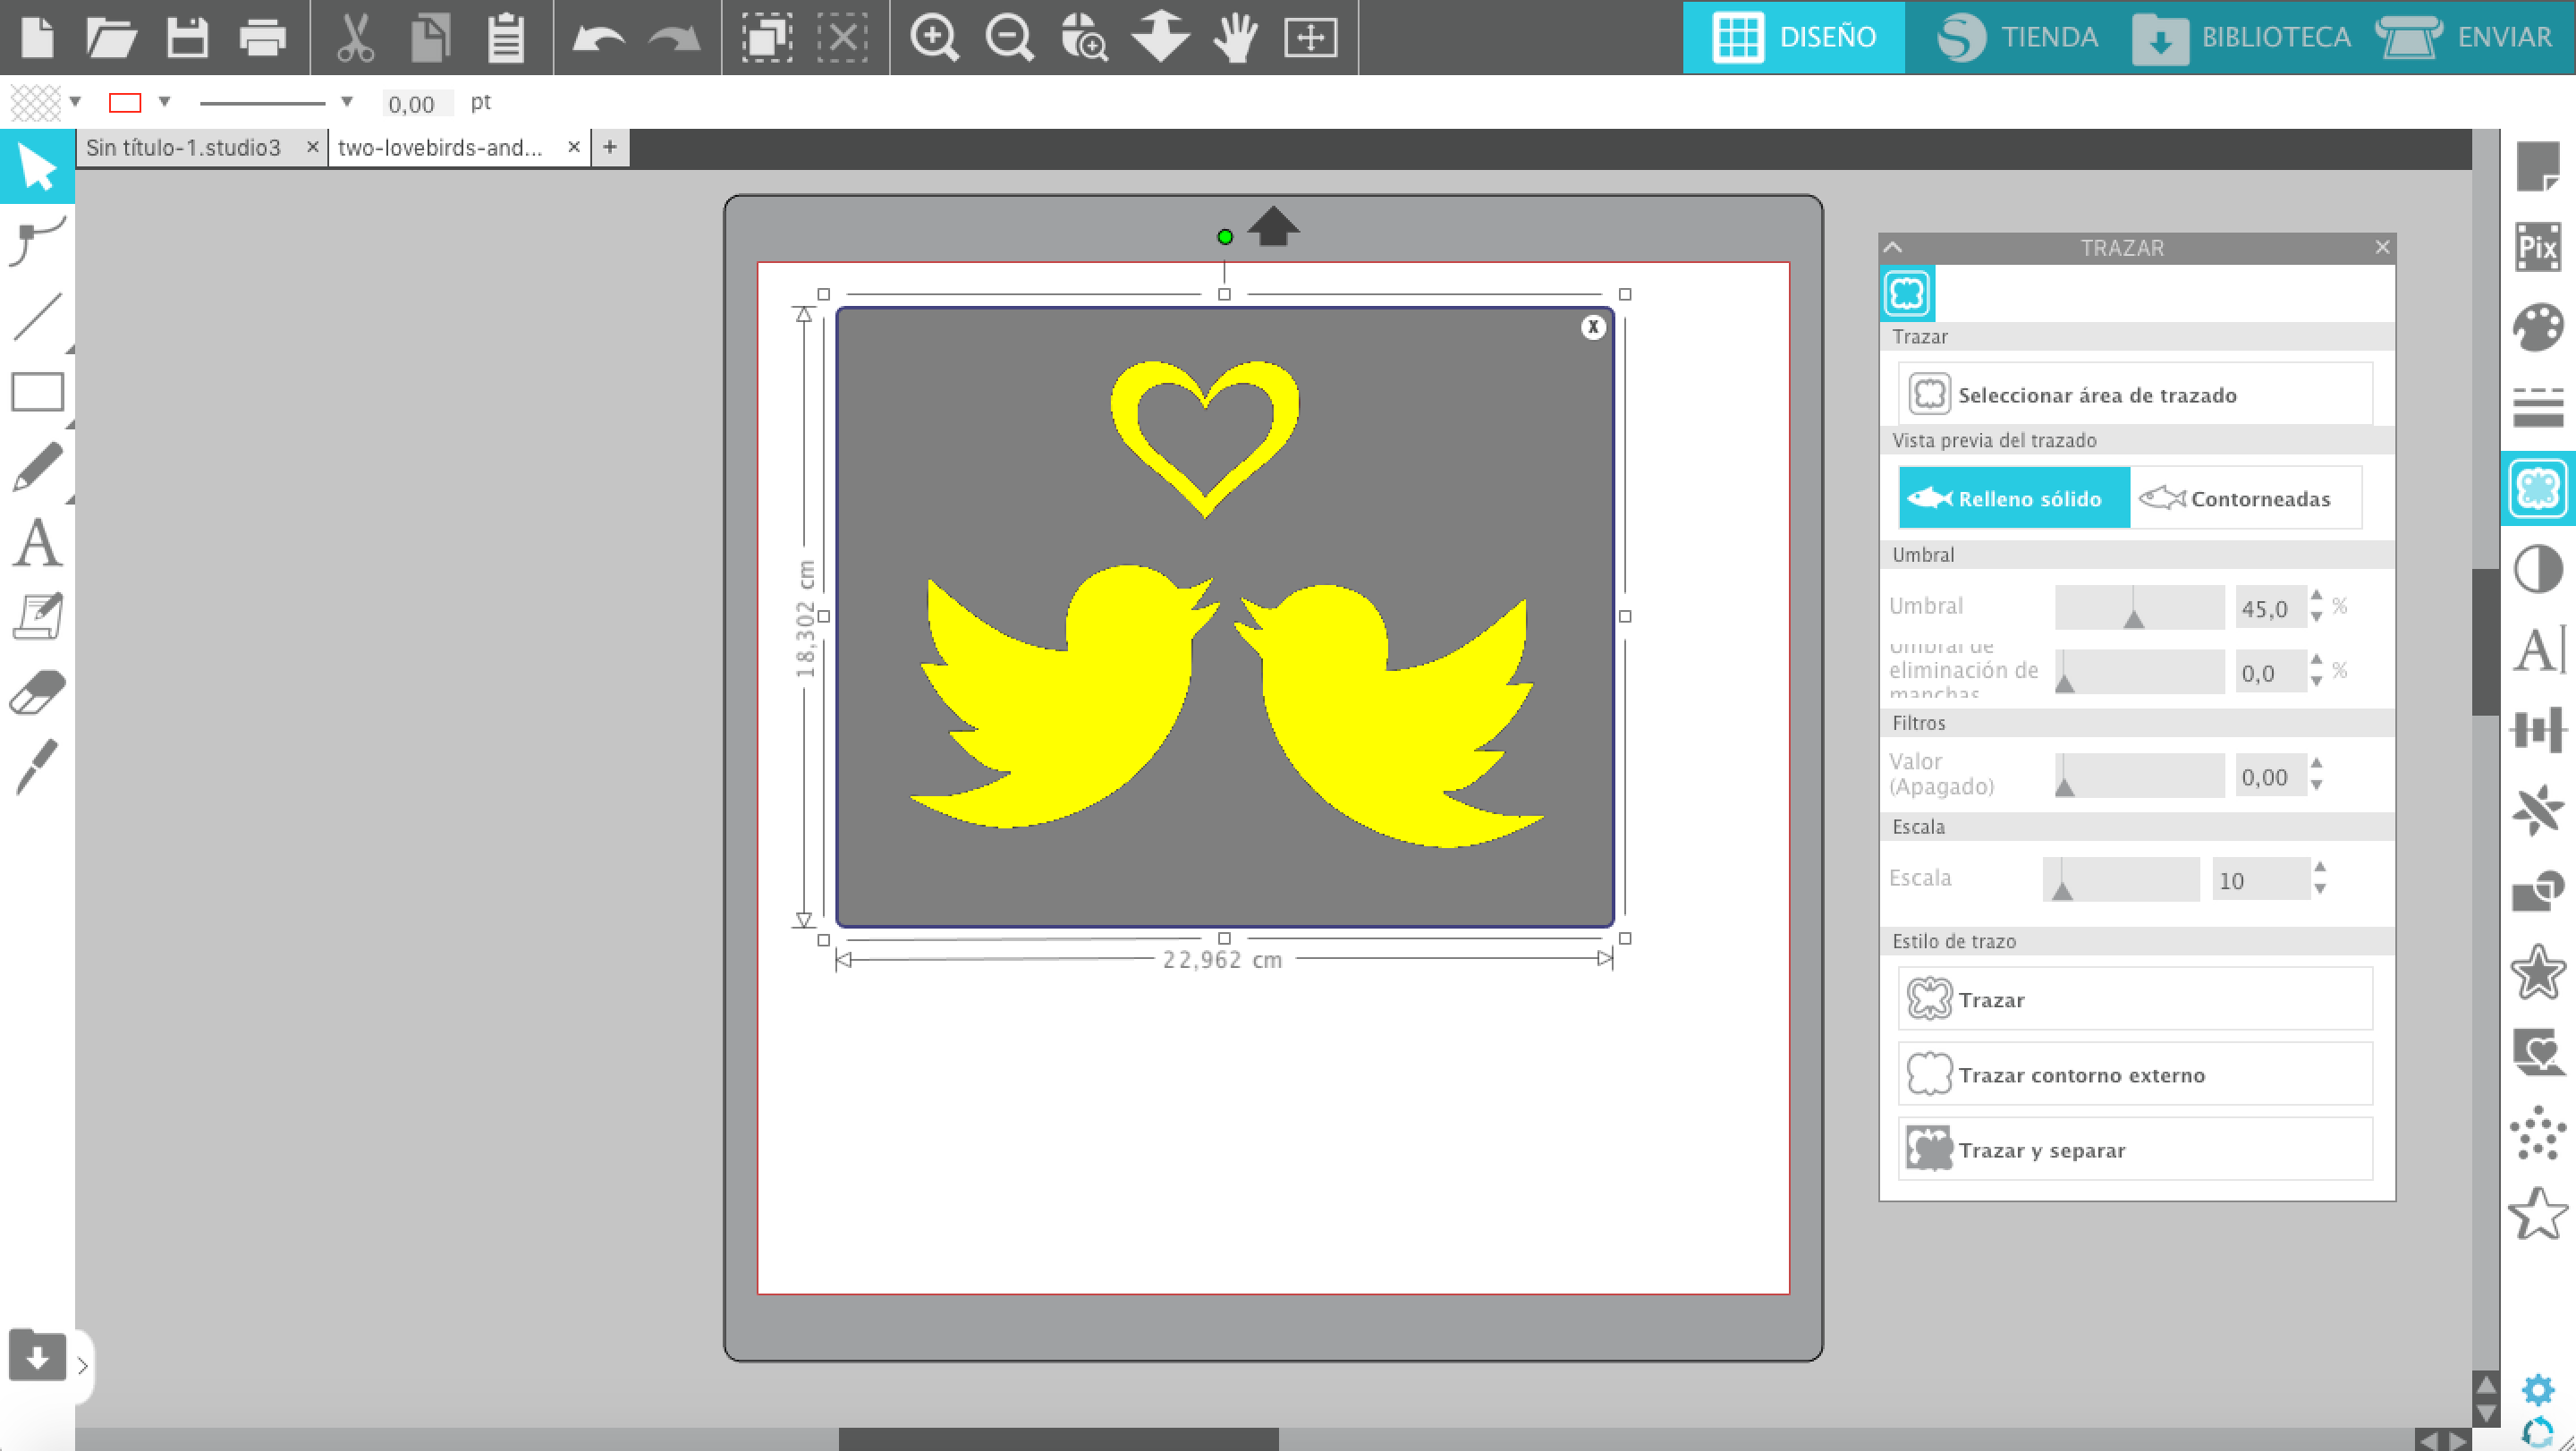The image size is (2576, 1451).
Task: Zoom out with the magnifier minus icon
Action: click(1009, 38)
